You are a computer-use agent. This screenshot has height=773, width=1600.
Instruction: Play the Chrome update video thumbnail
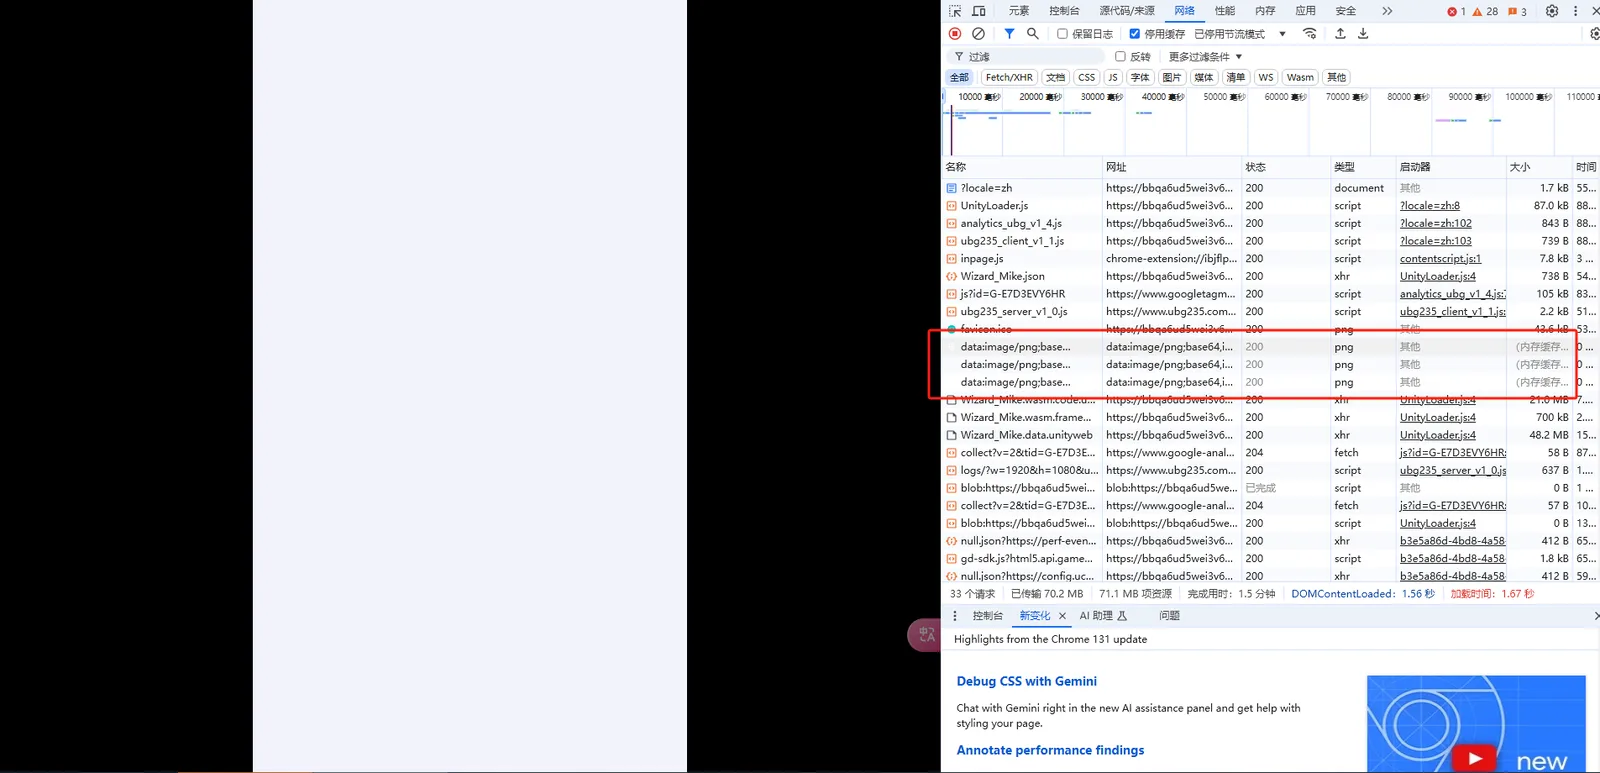point(1474,758)
